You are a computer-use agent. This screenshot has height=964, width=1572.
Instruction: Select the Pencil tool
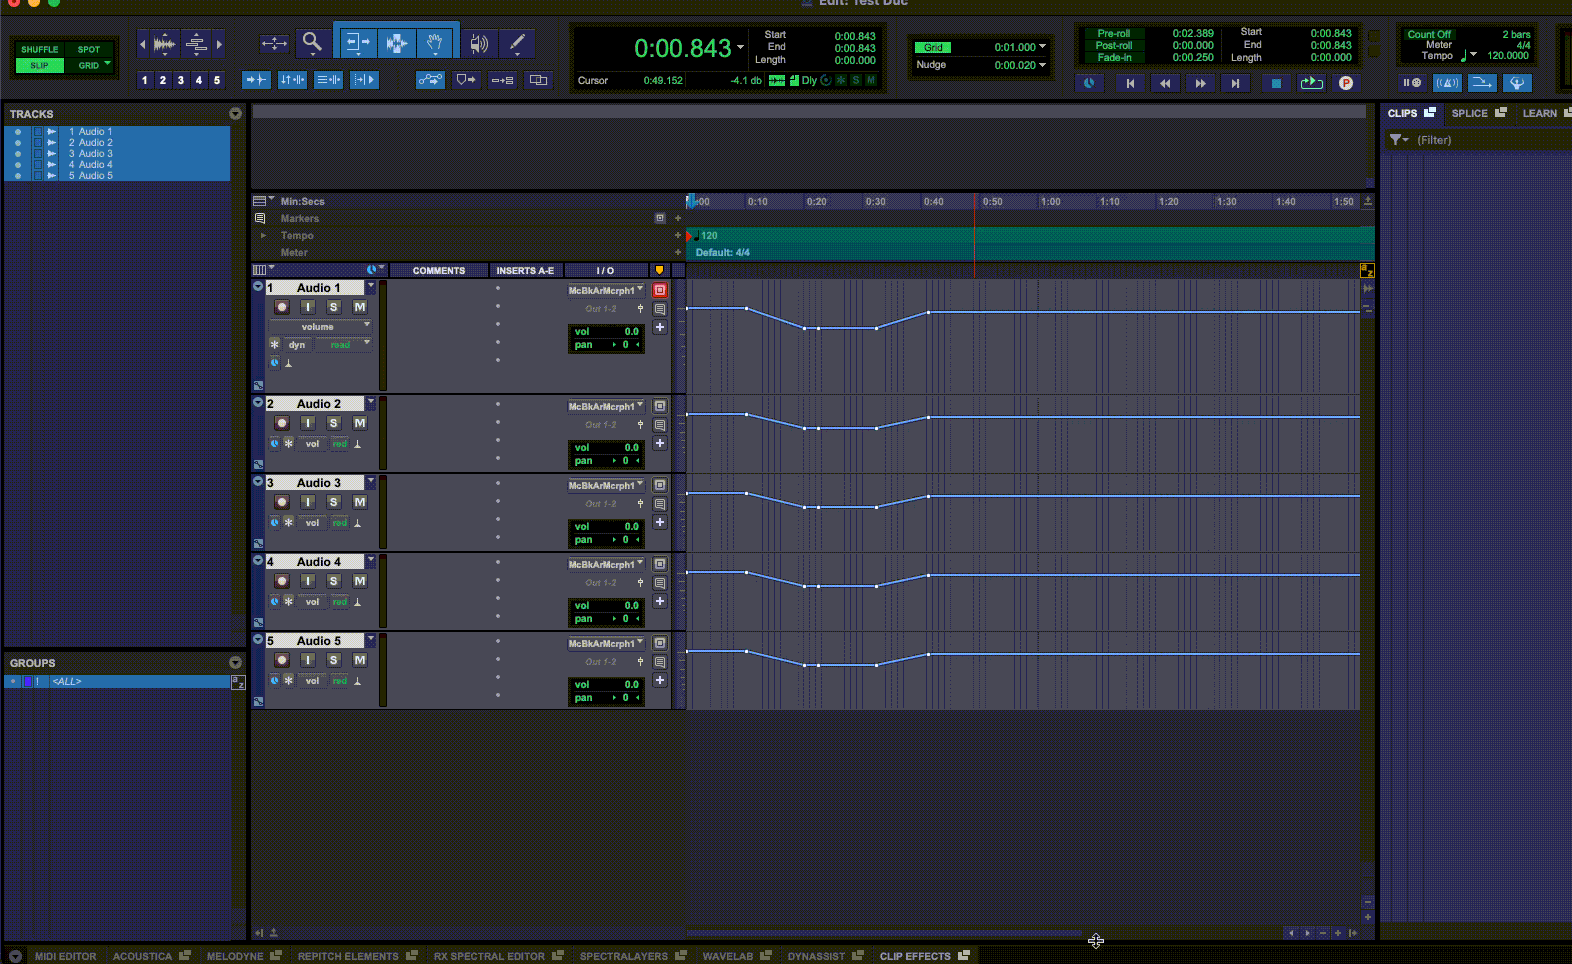[517, 43]
